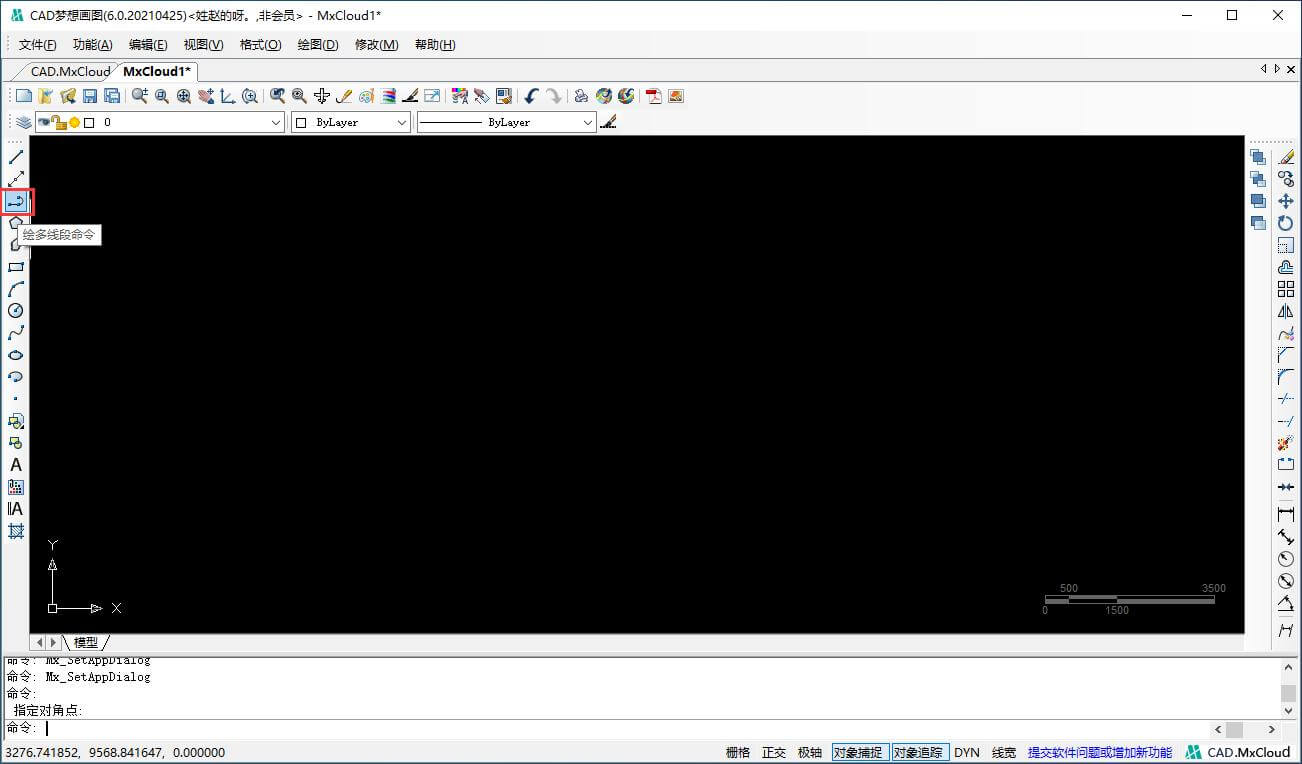This screenshot has width=1302, height=764.
Task: Click the layer 0 color swatch
Action: pos(89,122)
